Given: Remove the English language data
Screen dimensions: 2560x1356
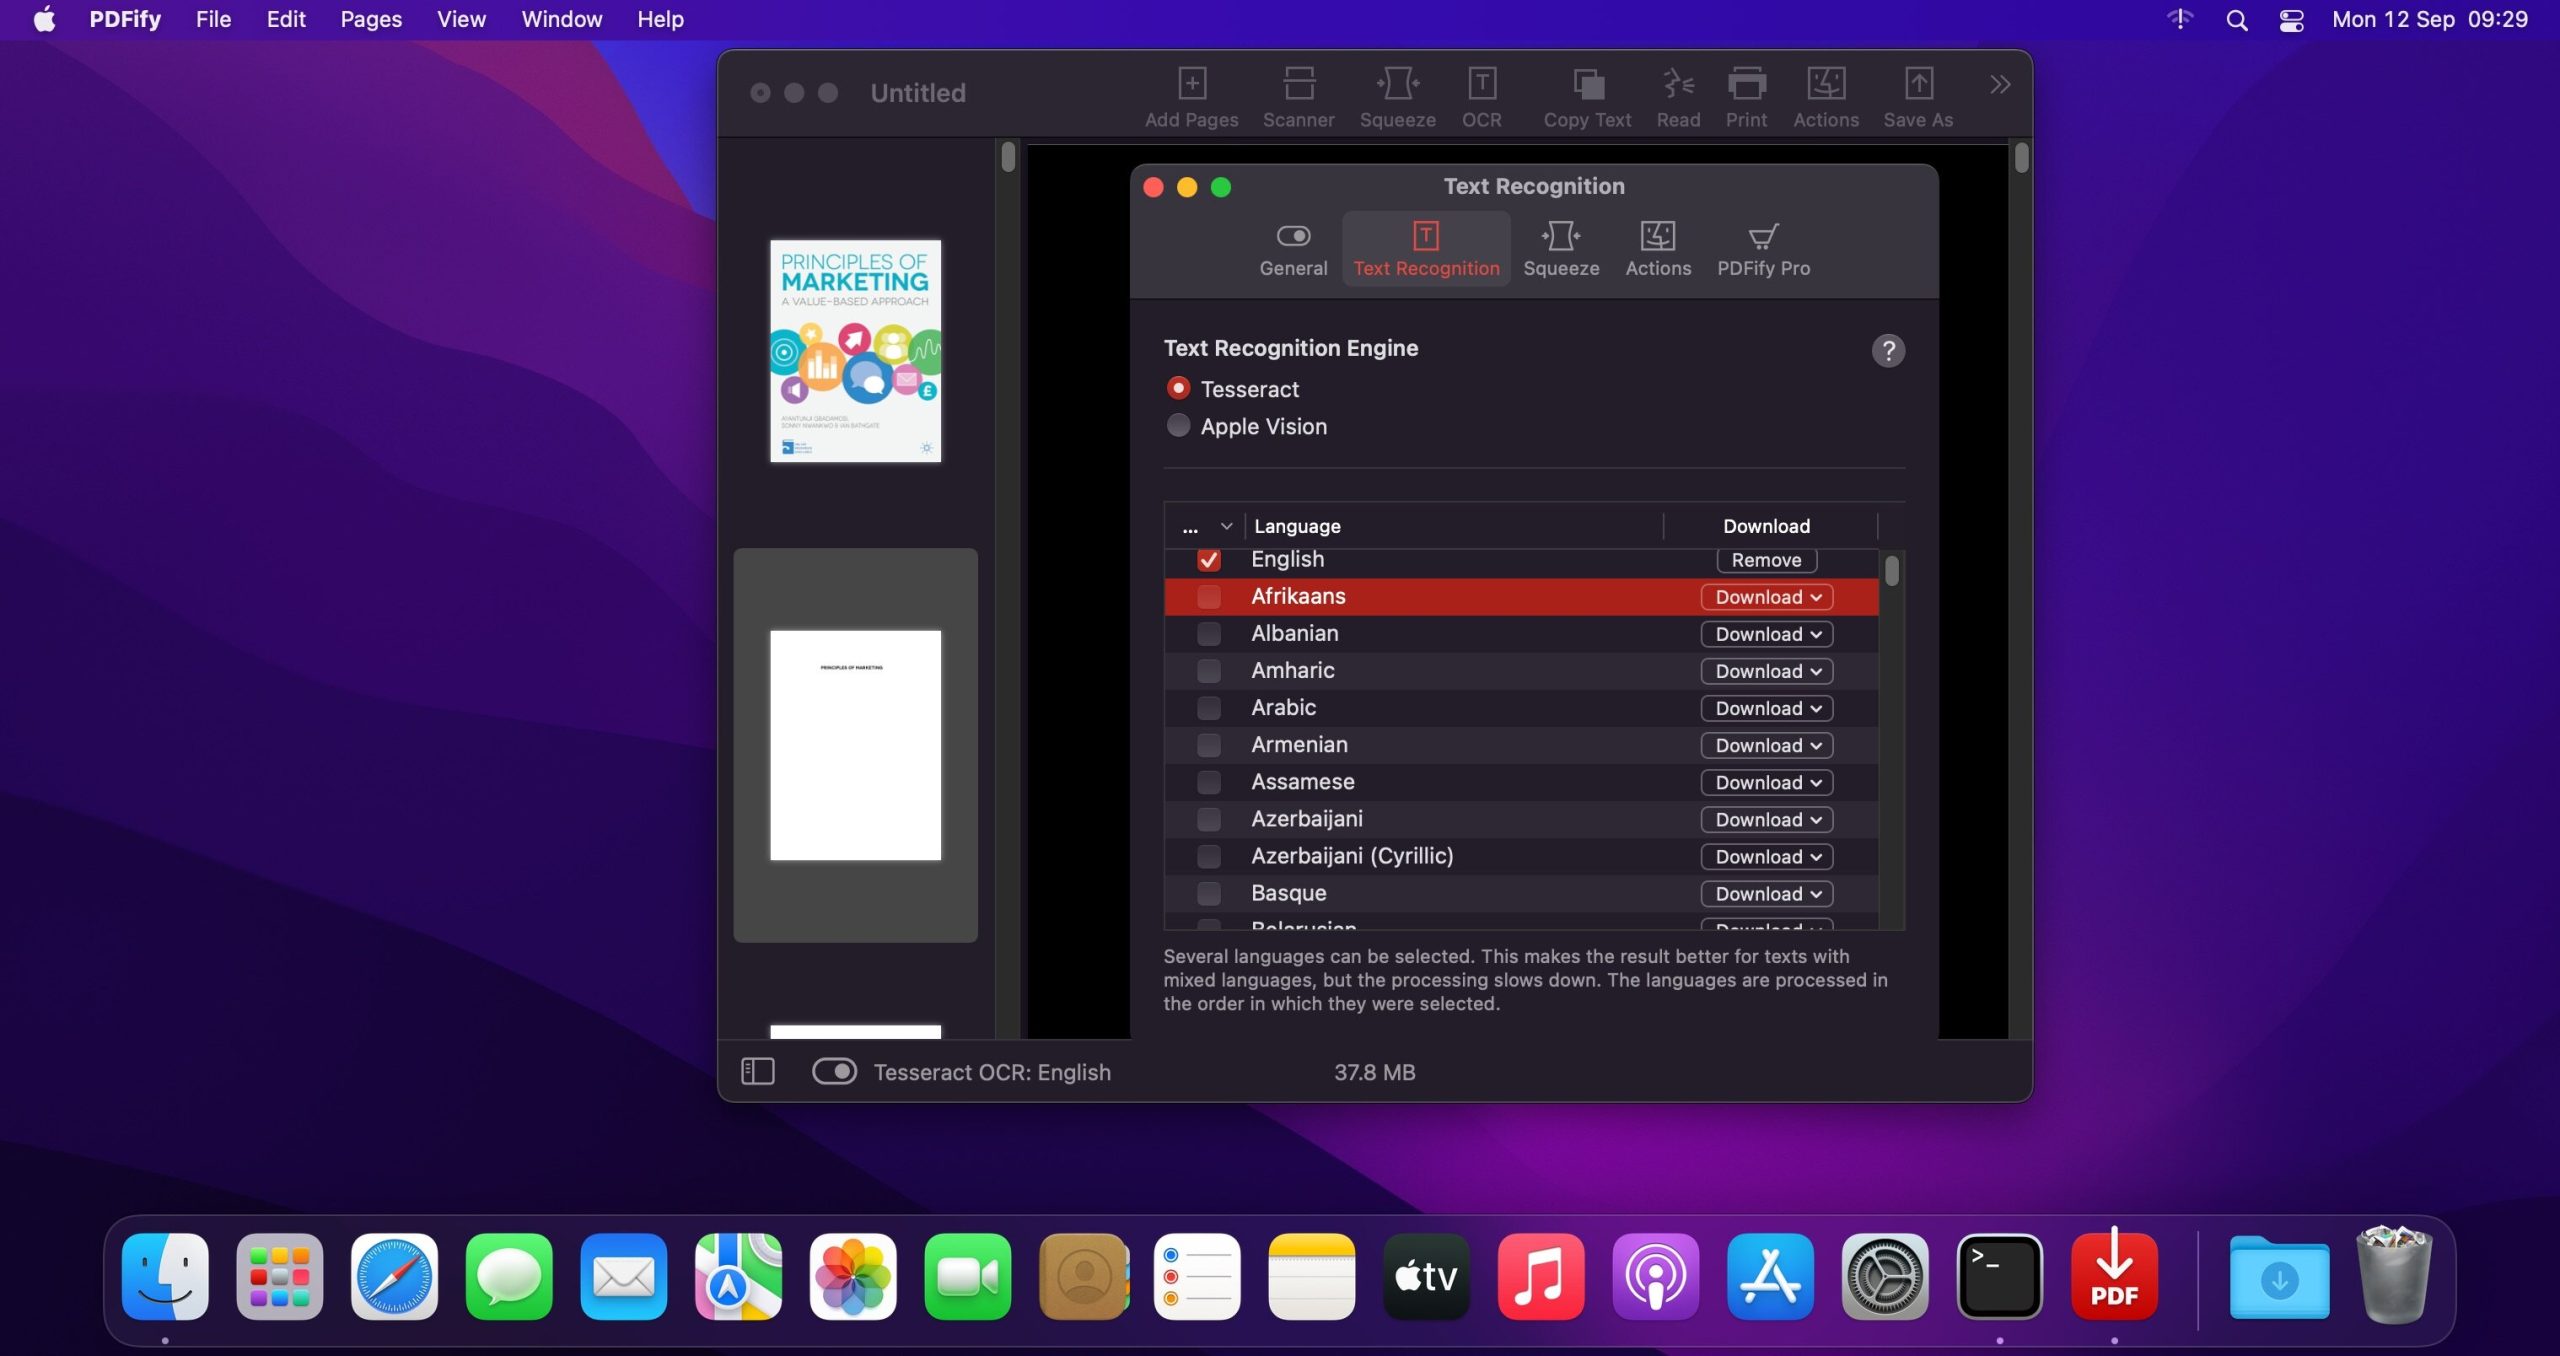Looking at the screenshot, I should click(1766, 560).
